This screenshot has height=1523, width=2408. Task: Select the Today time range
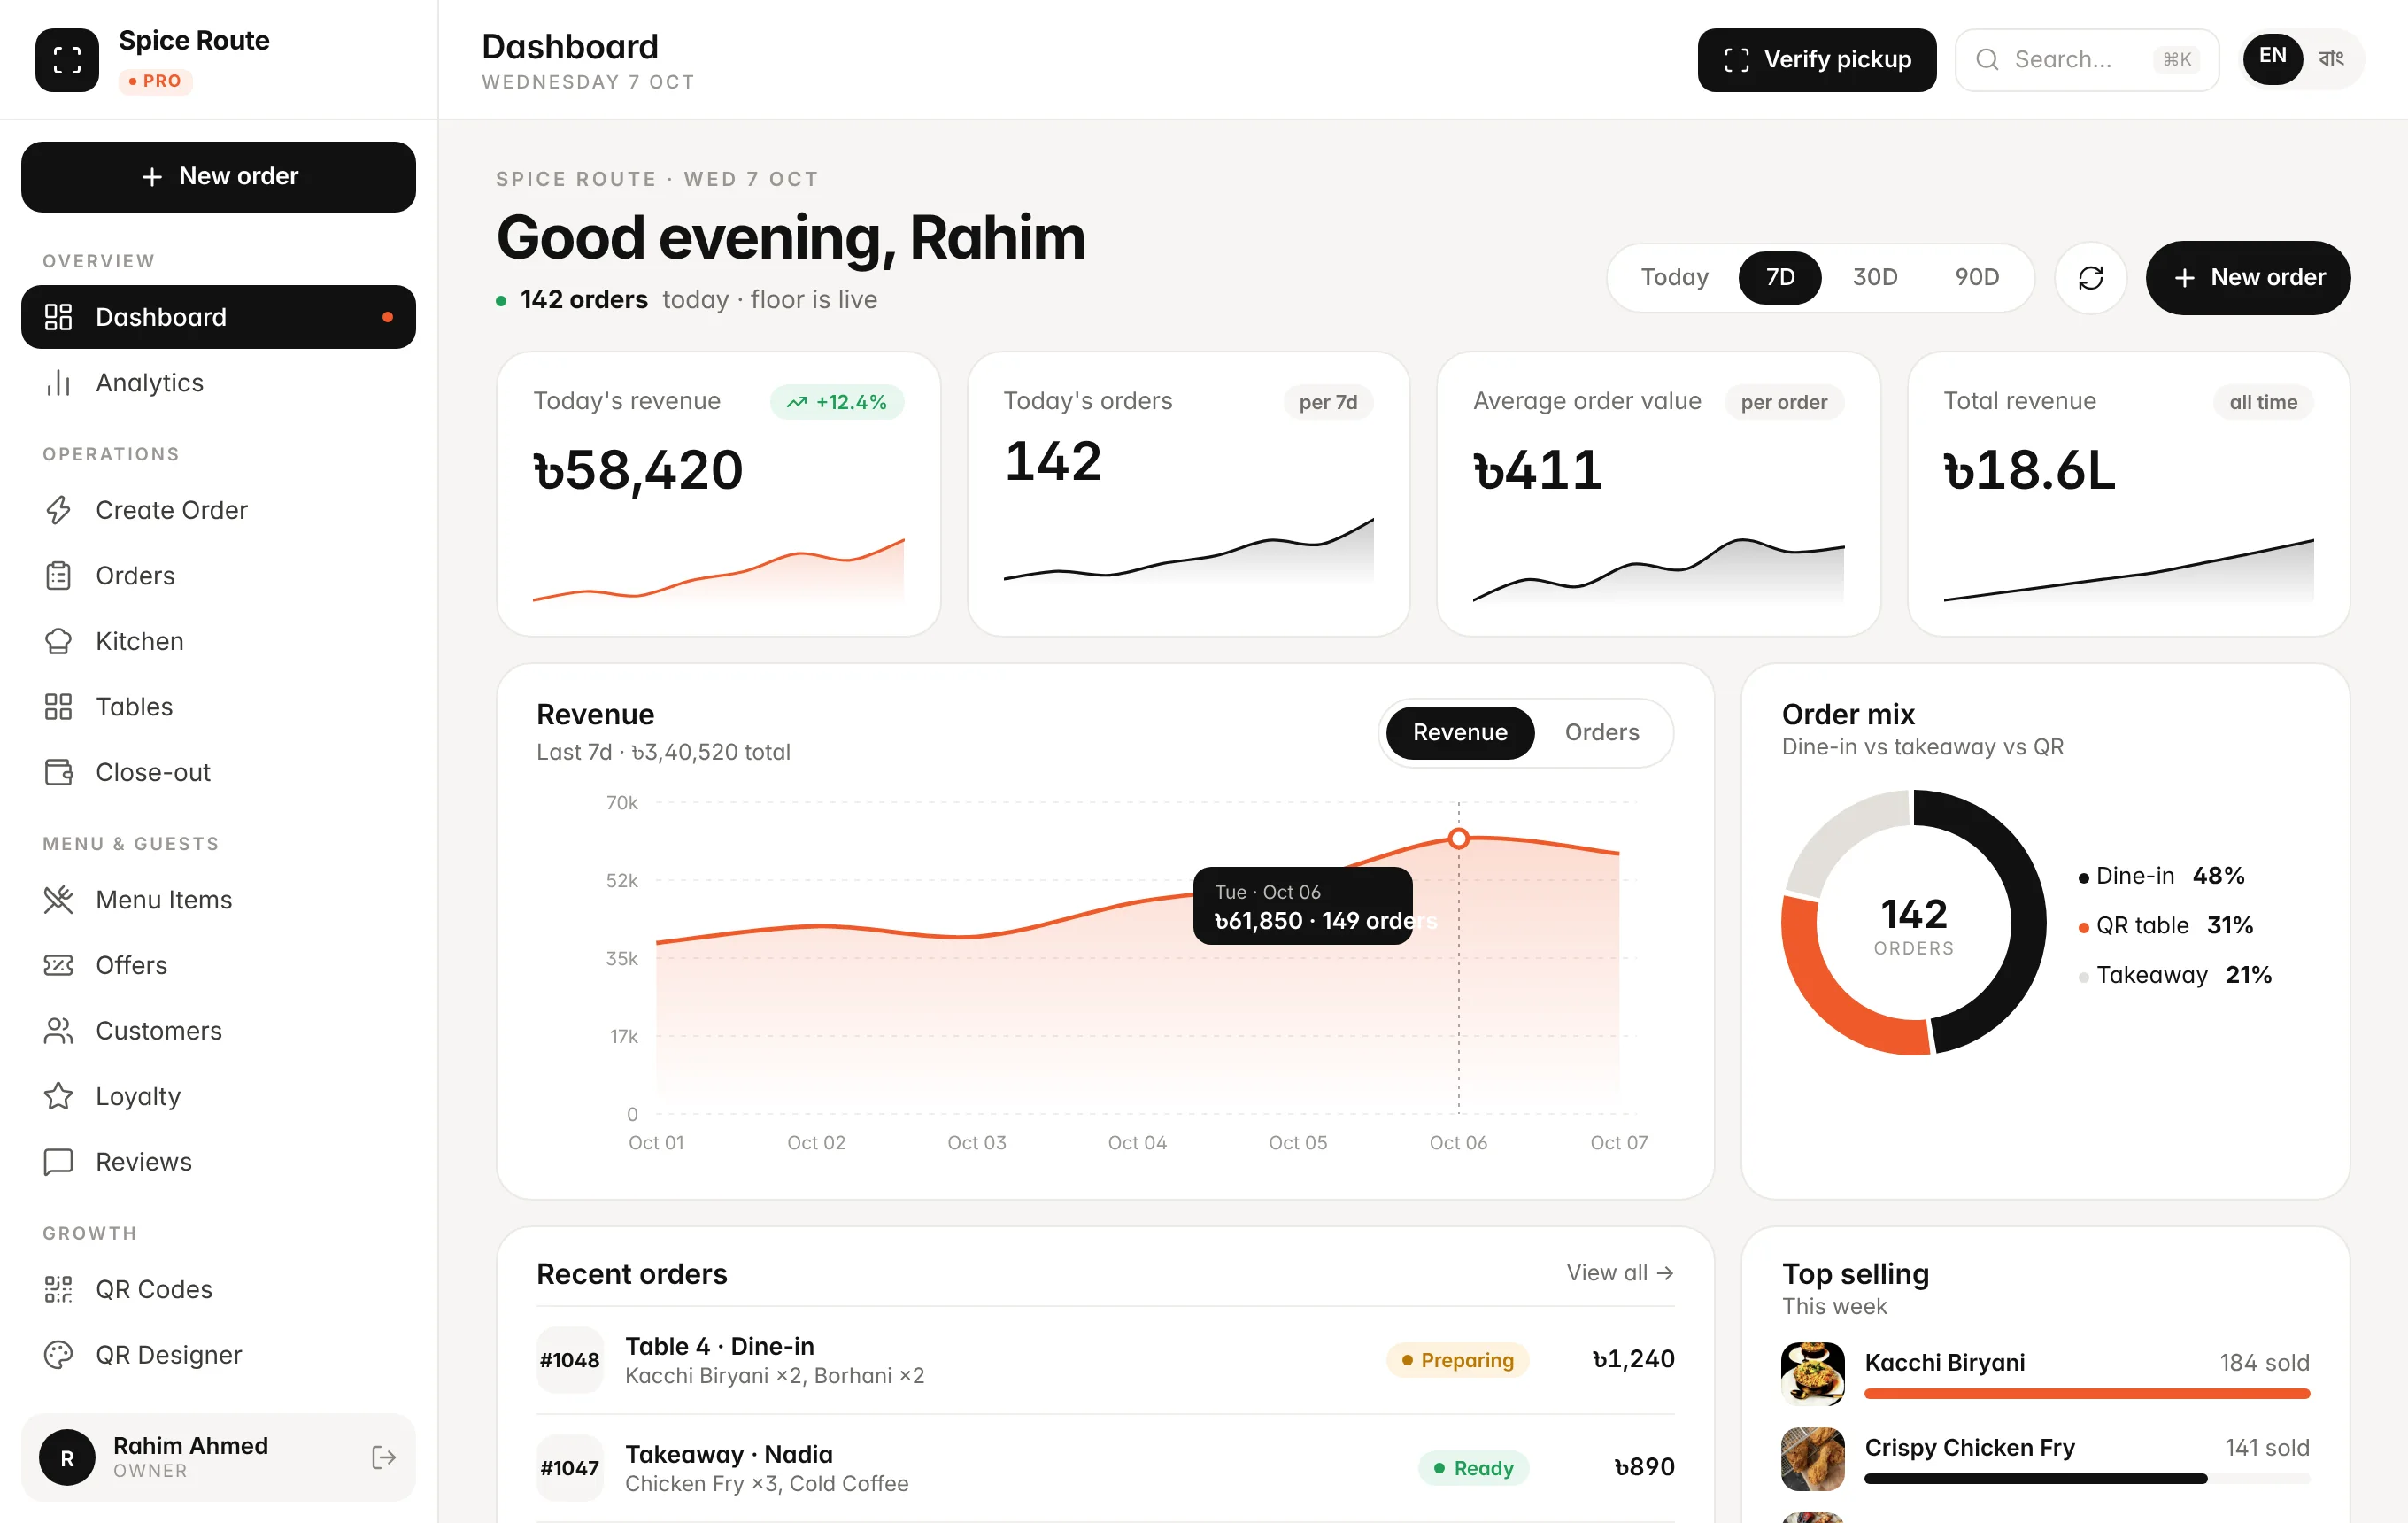pos(1674,277)
